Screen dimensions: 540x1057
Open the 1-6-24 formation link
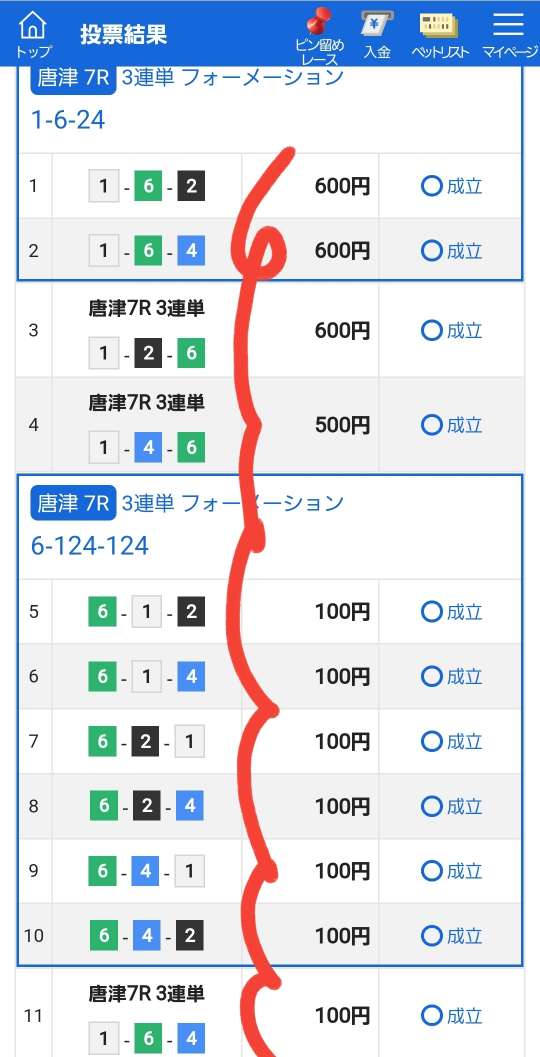68,120
